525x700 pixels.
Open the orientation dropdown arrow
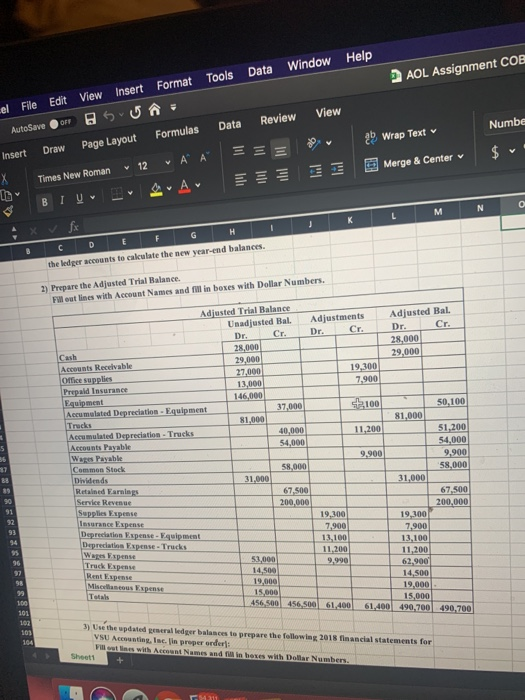(329, 143)
